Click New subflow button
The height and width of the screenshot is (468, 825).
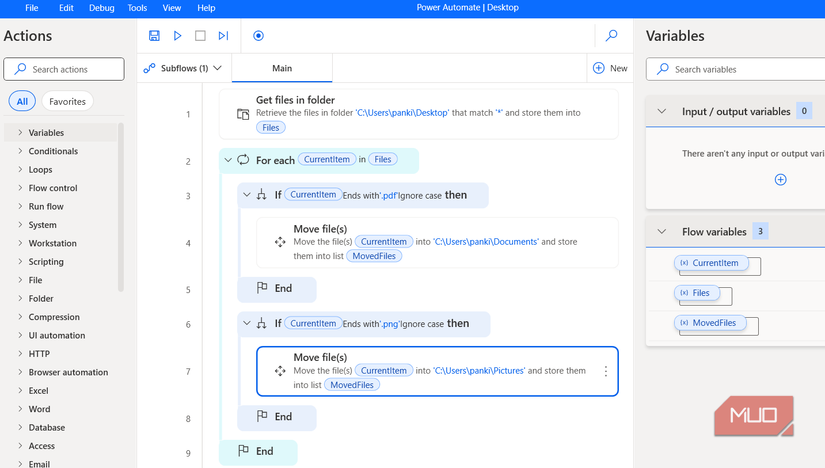[610, 68]
